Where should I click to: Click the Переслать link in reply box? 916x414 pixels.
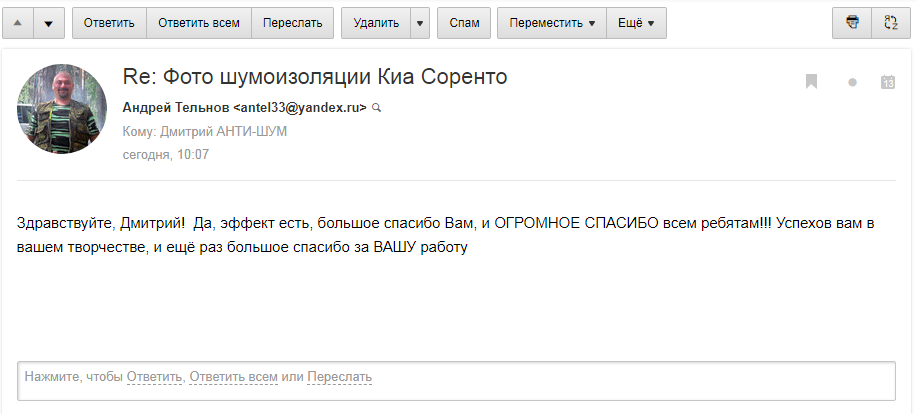[339, 377]
